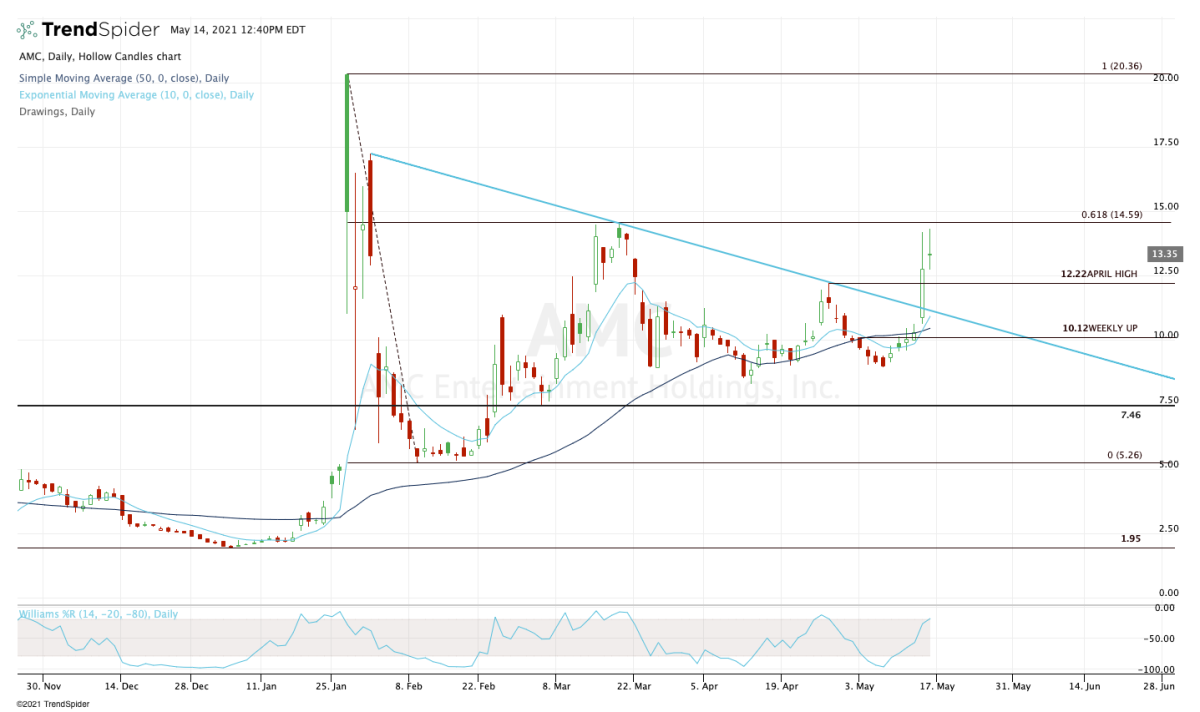Click the '10.12 WEEKLY UP' annotation
The height and width of the screenshot is (712, 1200).
tap(1099, 328)
